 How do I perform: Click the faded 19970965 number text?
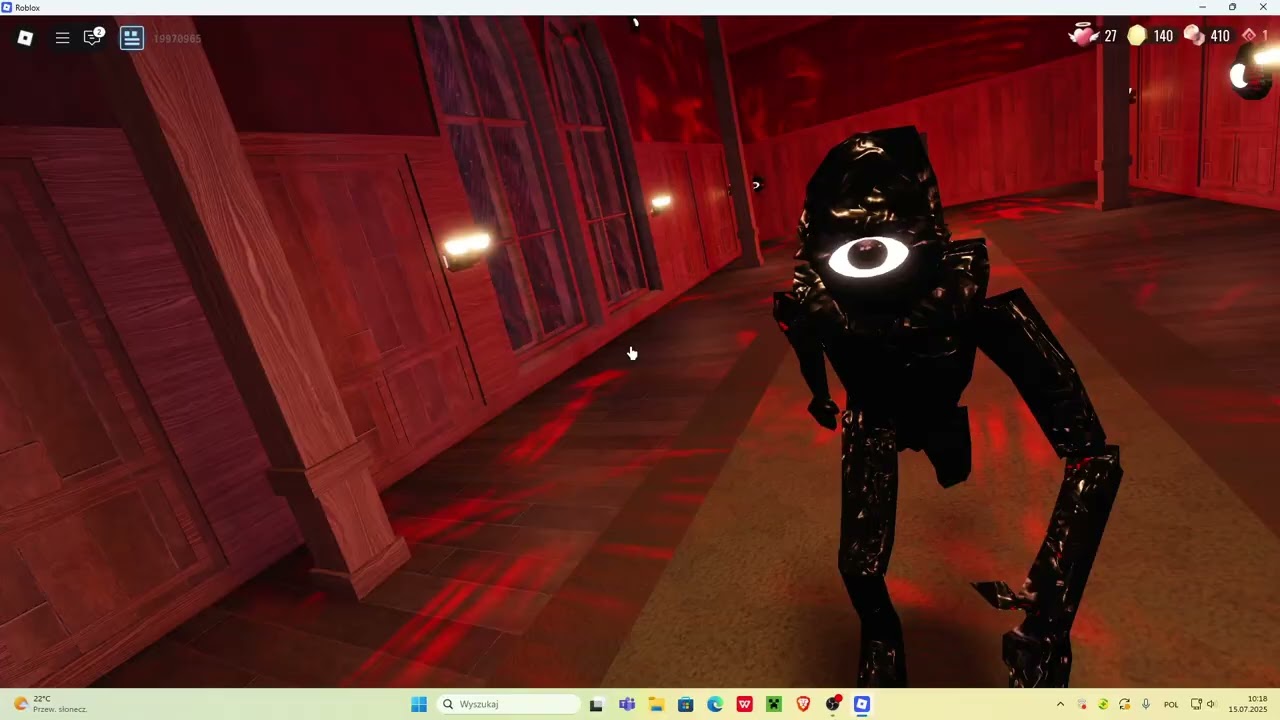(177, 39)
